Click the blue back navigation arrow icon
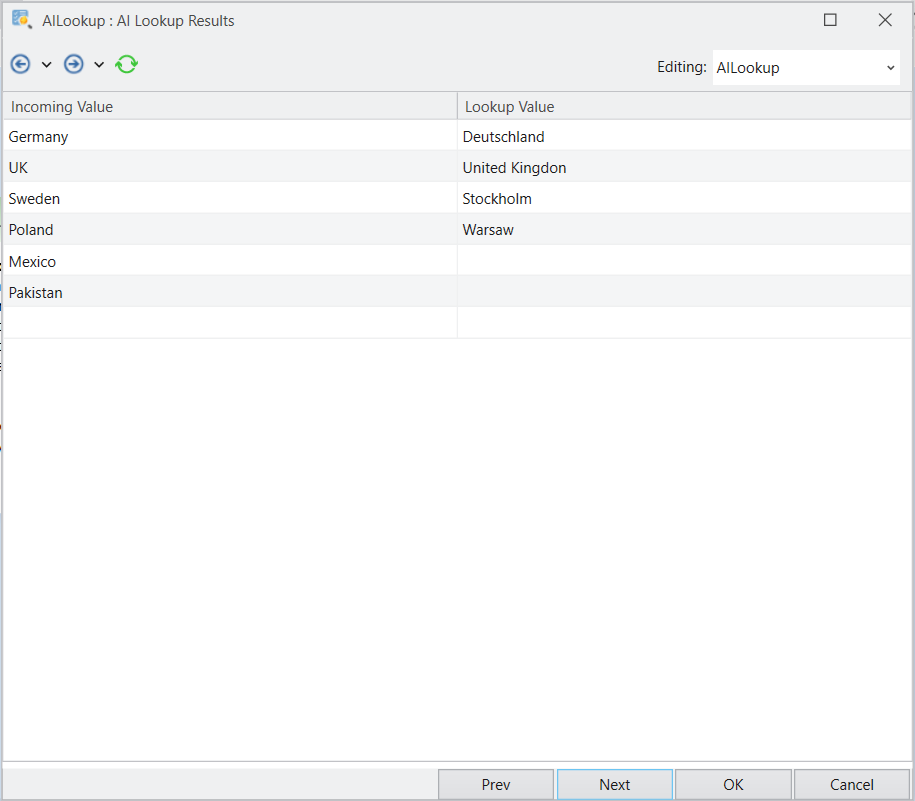 click(20, 64)
